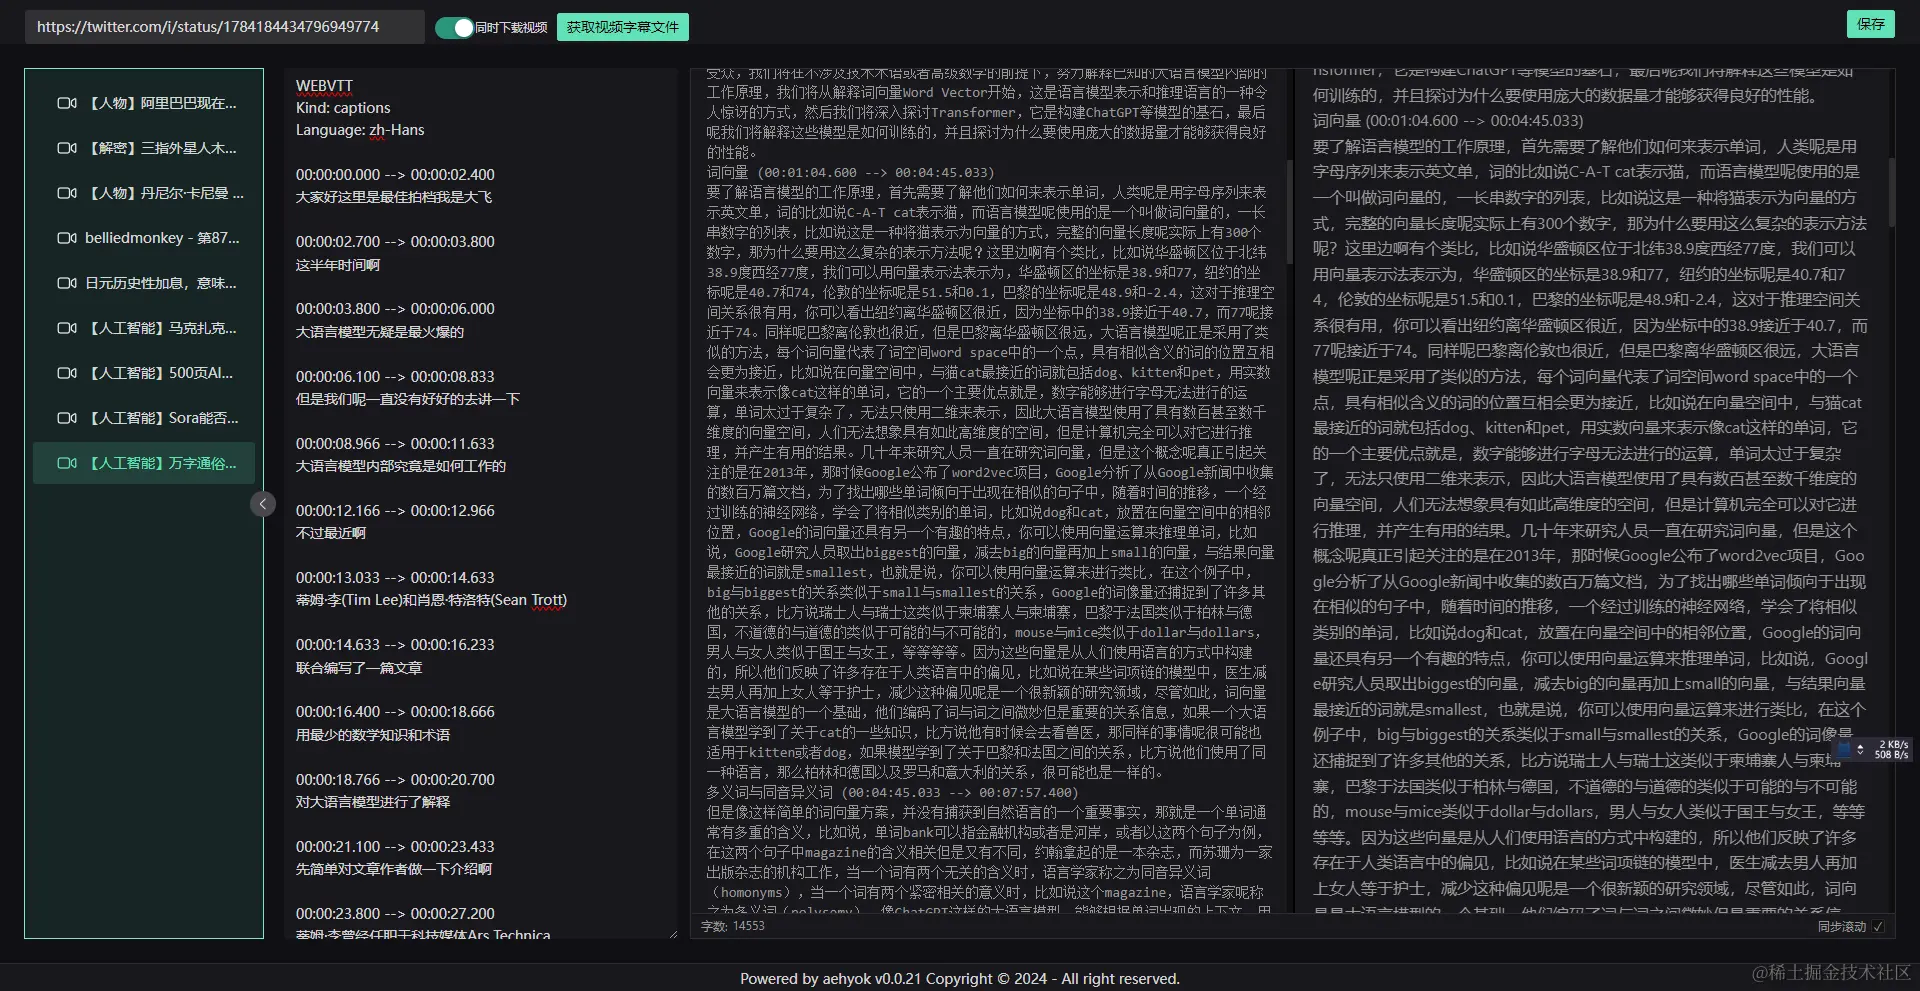Click timestamp 00:00:02.700 --> 00:00:03.800

click(395, 242)
